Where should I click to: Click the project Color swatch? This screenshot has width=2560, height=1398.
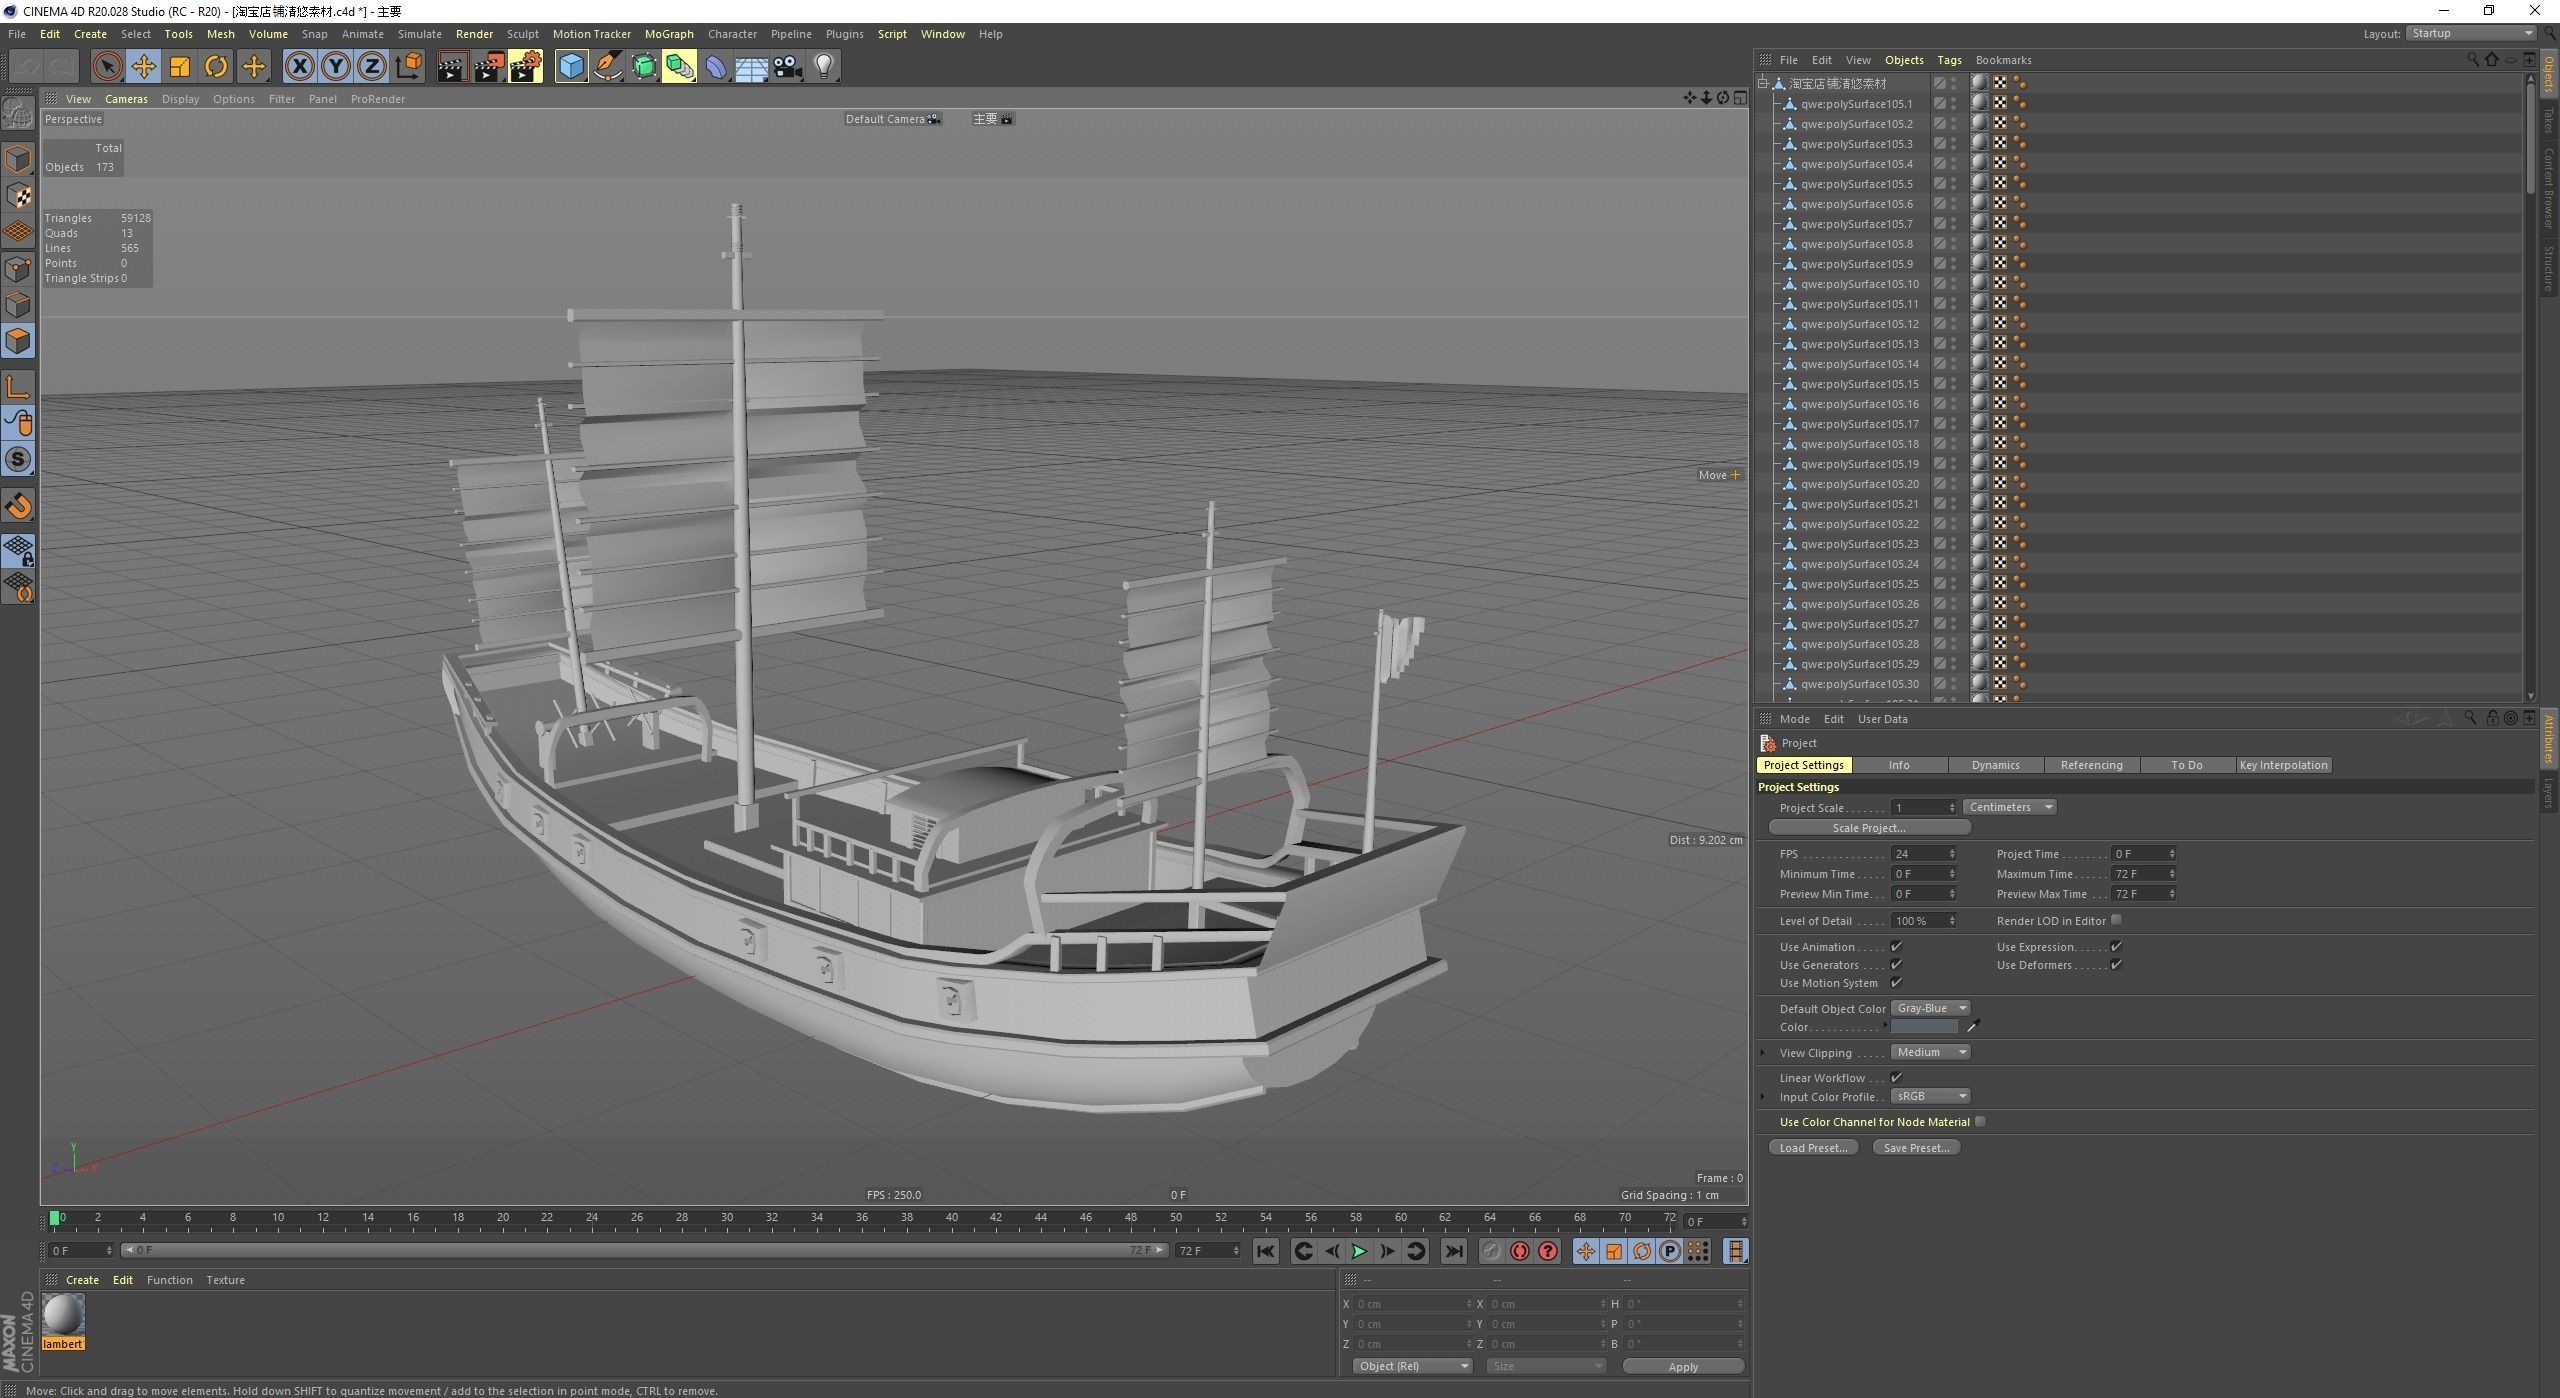1924,1027
